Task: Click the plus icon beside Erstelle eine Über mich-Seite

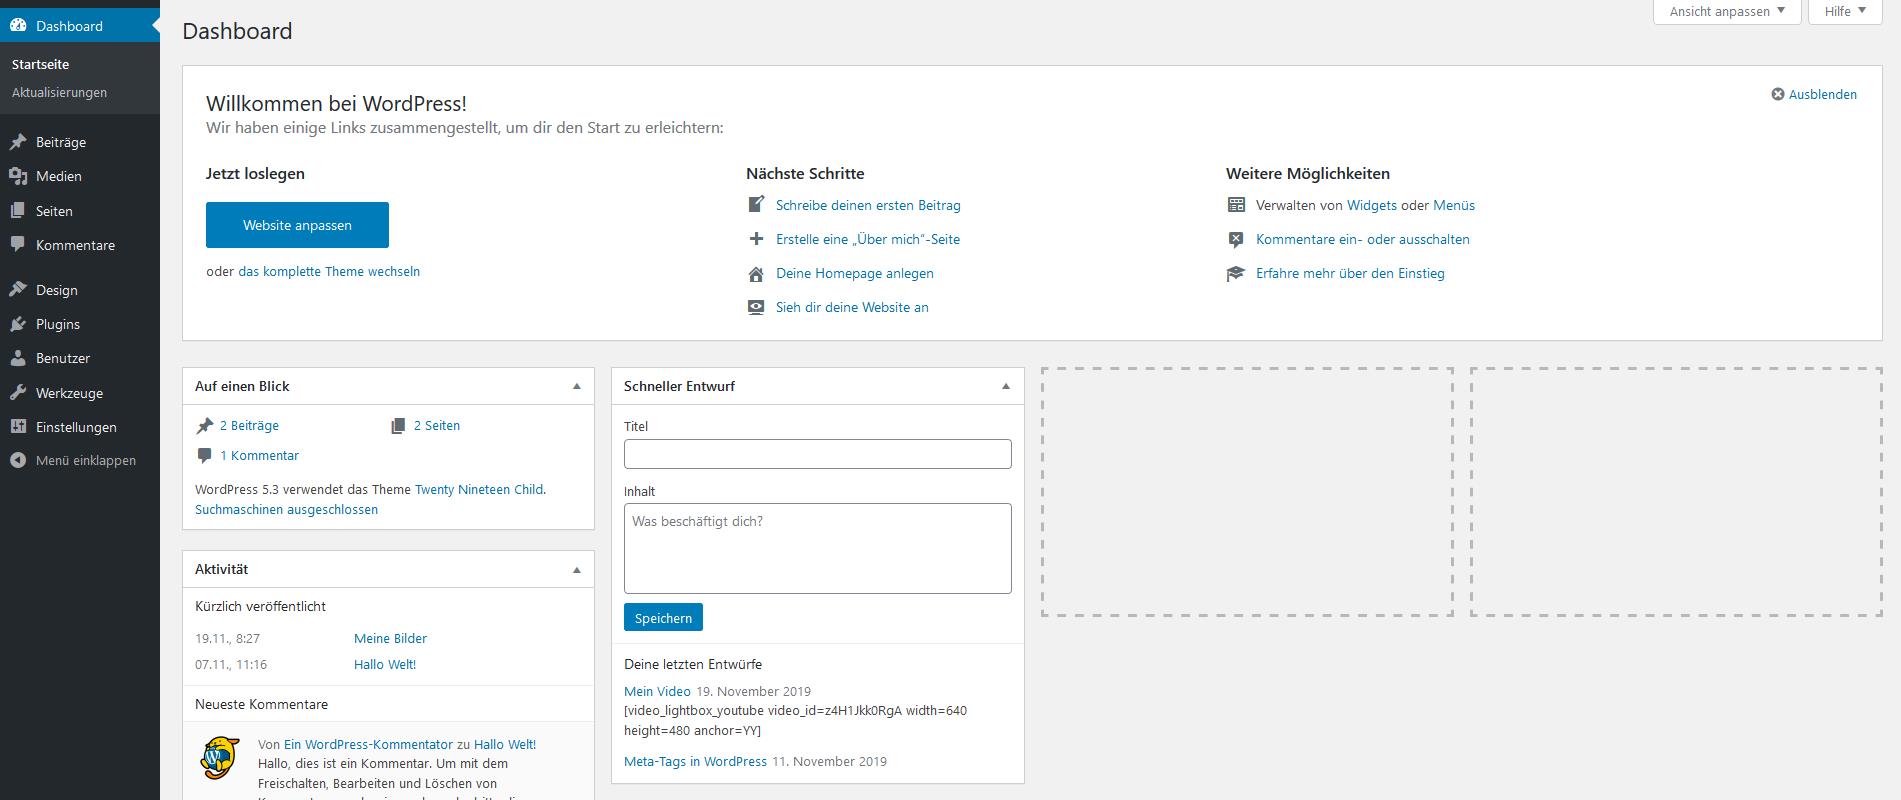Action: (756, 239)
